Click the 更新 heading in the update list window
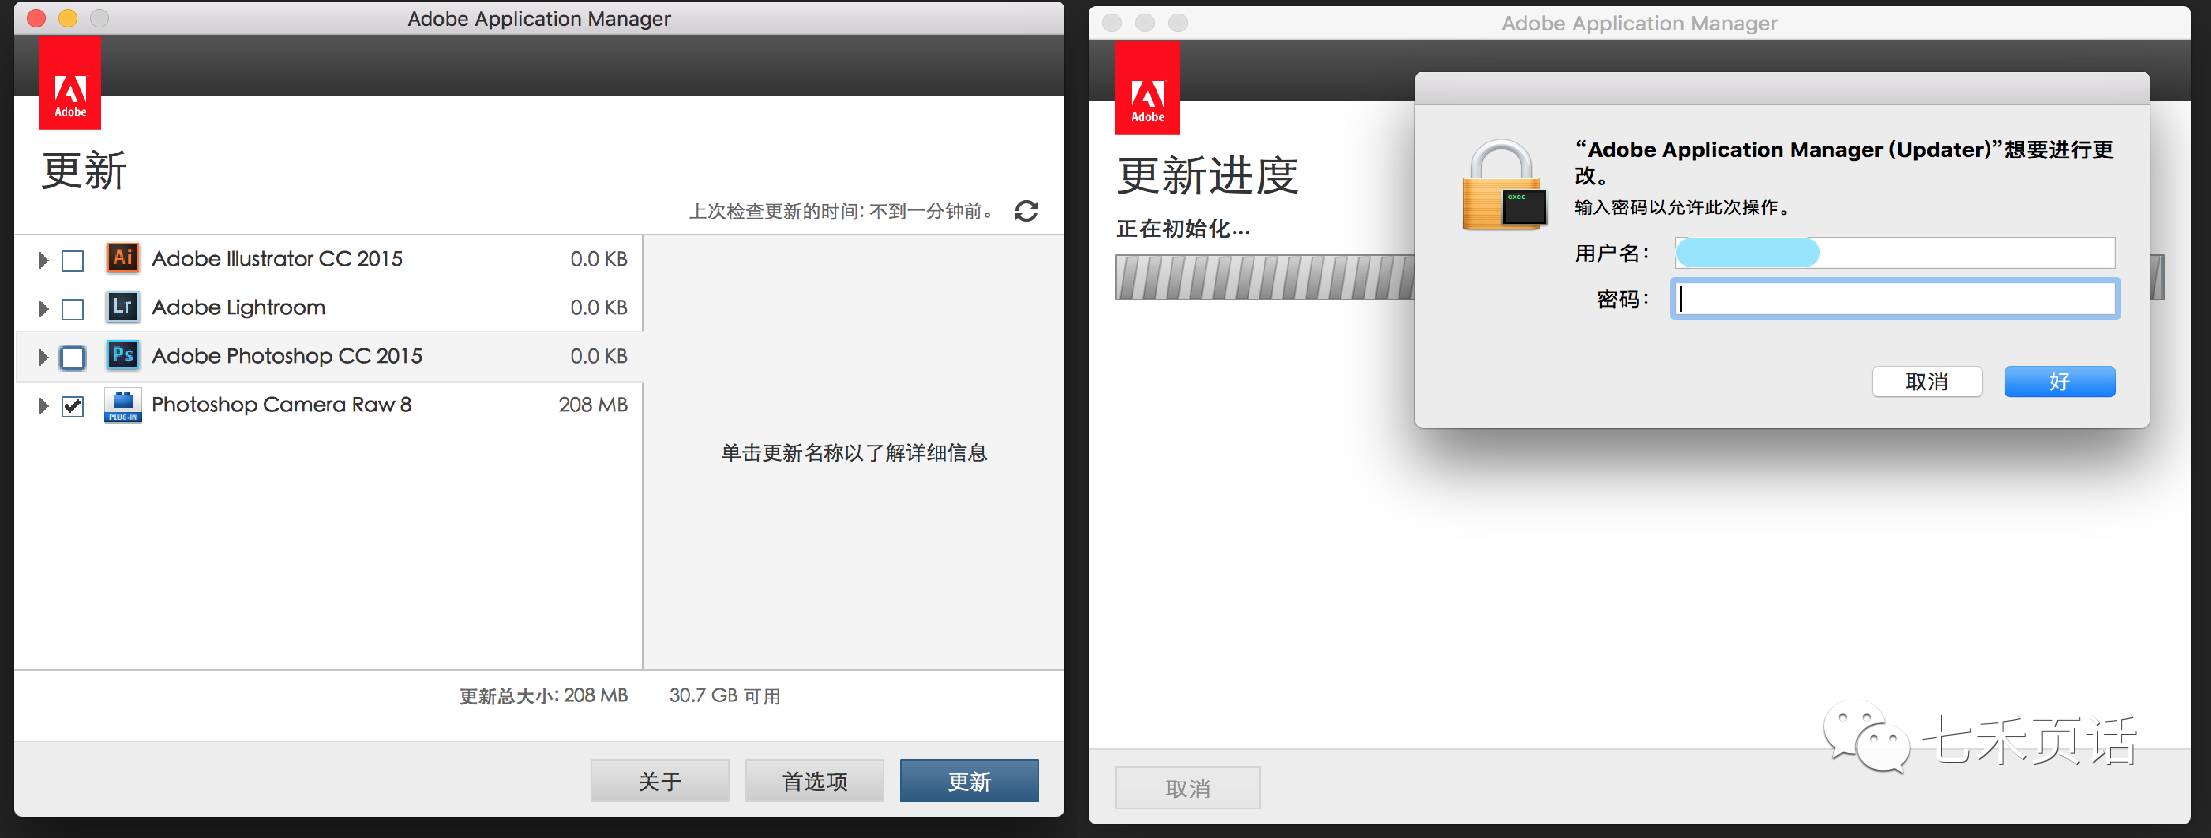The height and width of the screenshot is (838, 2211). click(84, 171)
